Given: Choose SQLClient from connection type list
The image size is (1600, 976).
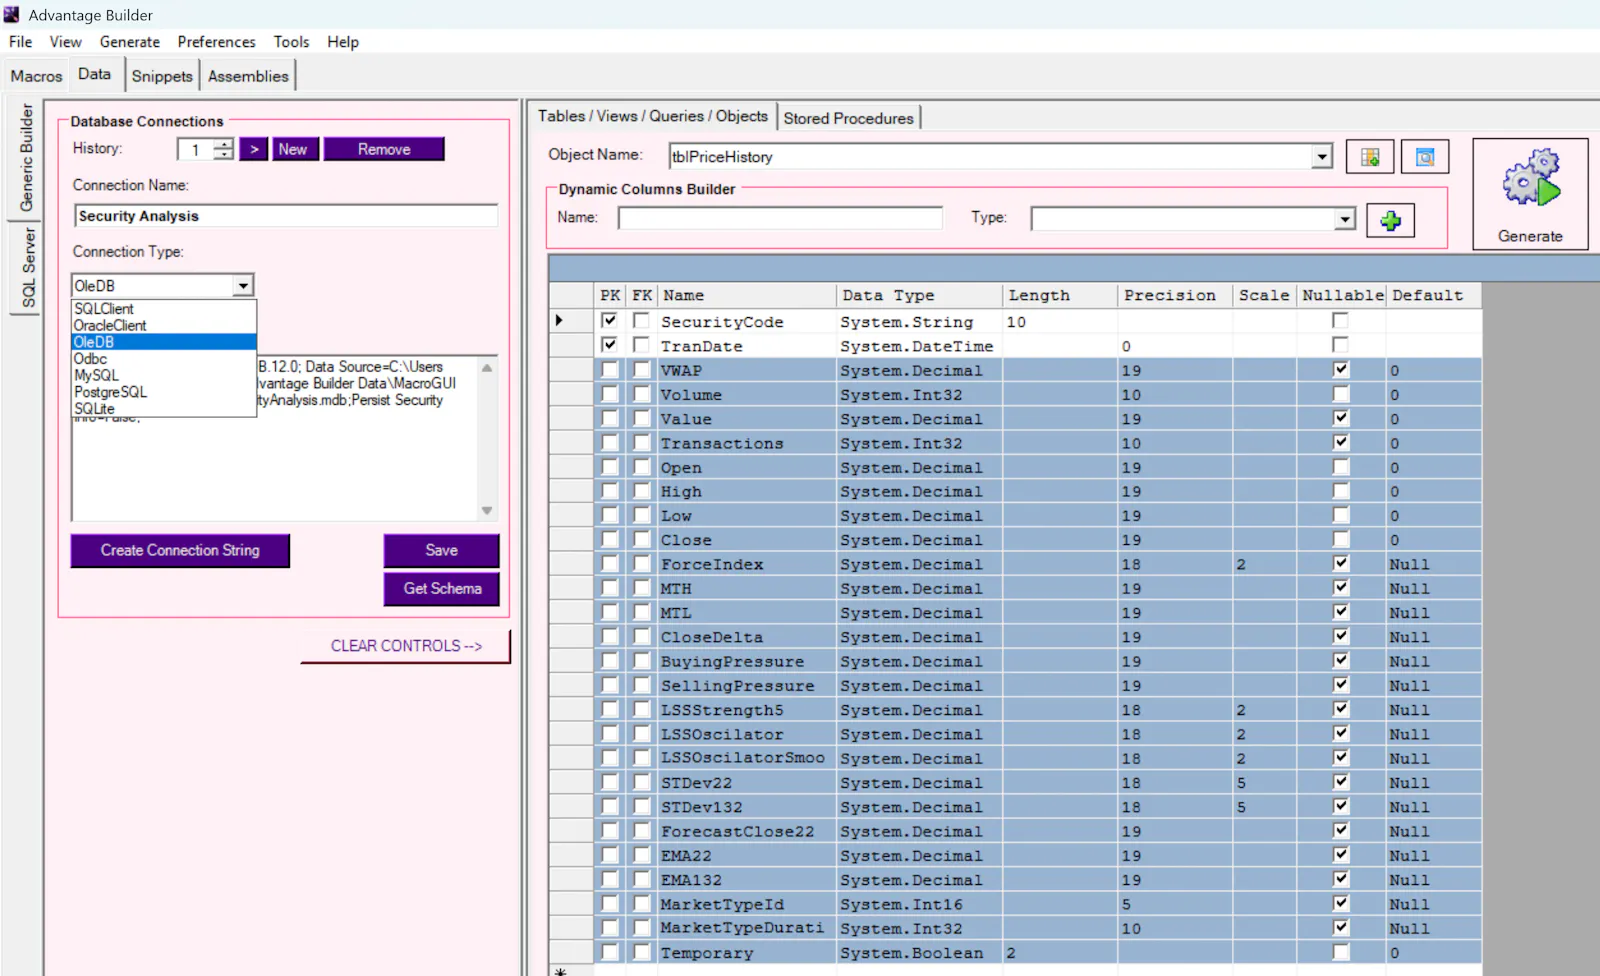Looking at the screenshot, I should [x=164, y=308].
